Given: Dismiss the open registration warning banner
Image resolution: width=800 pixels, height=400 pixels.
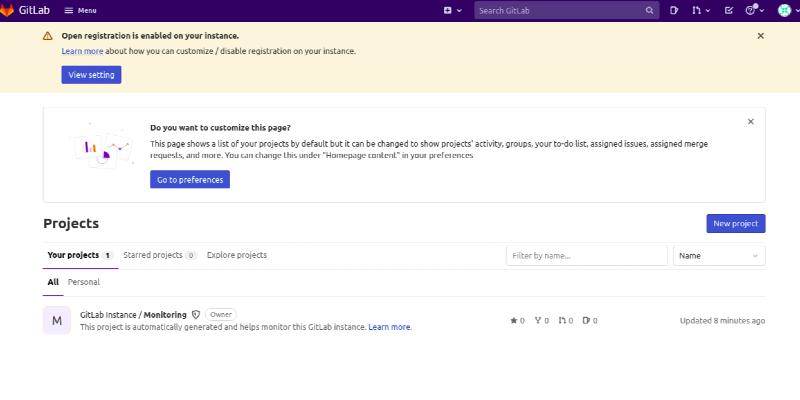Looking at the screenshot, I should [760, 36].
